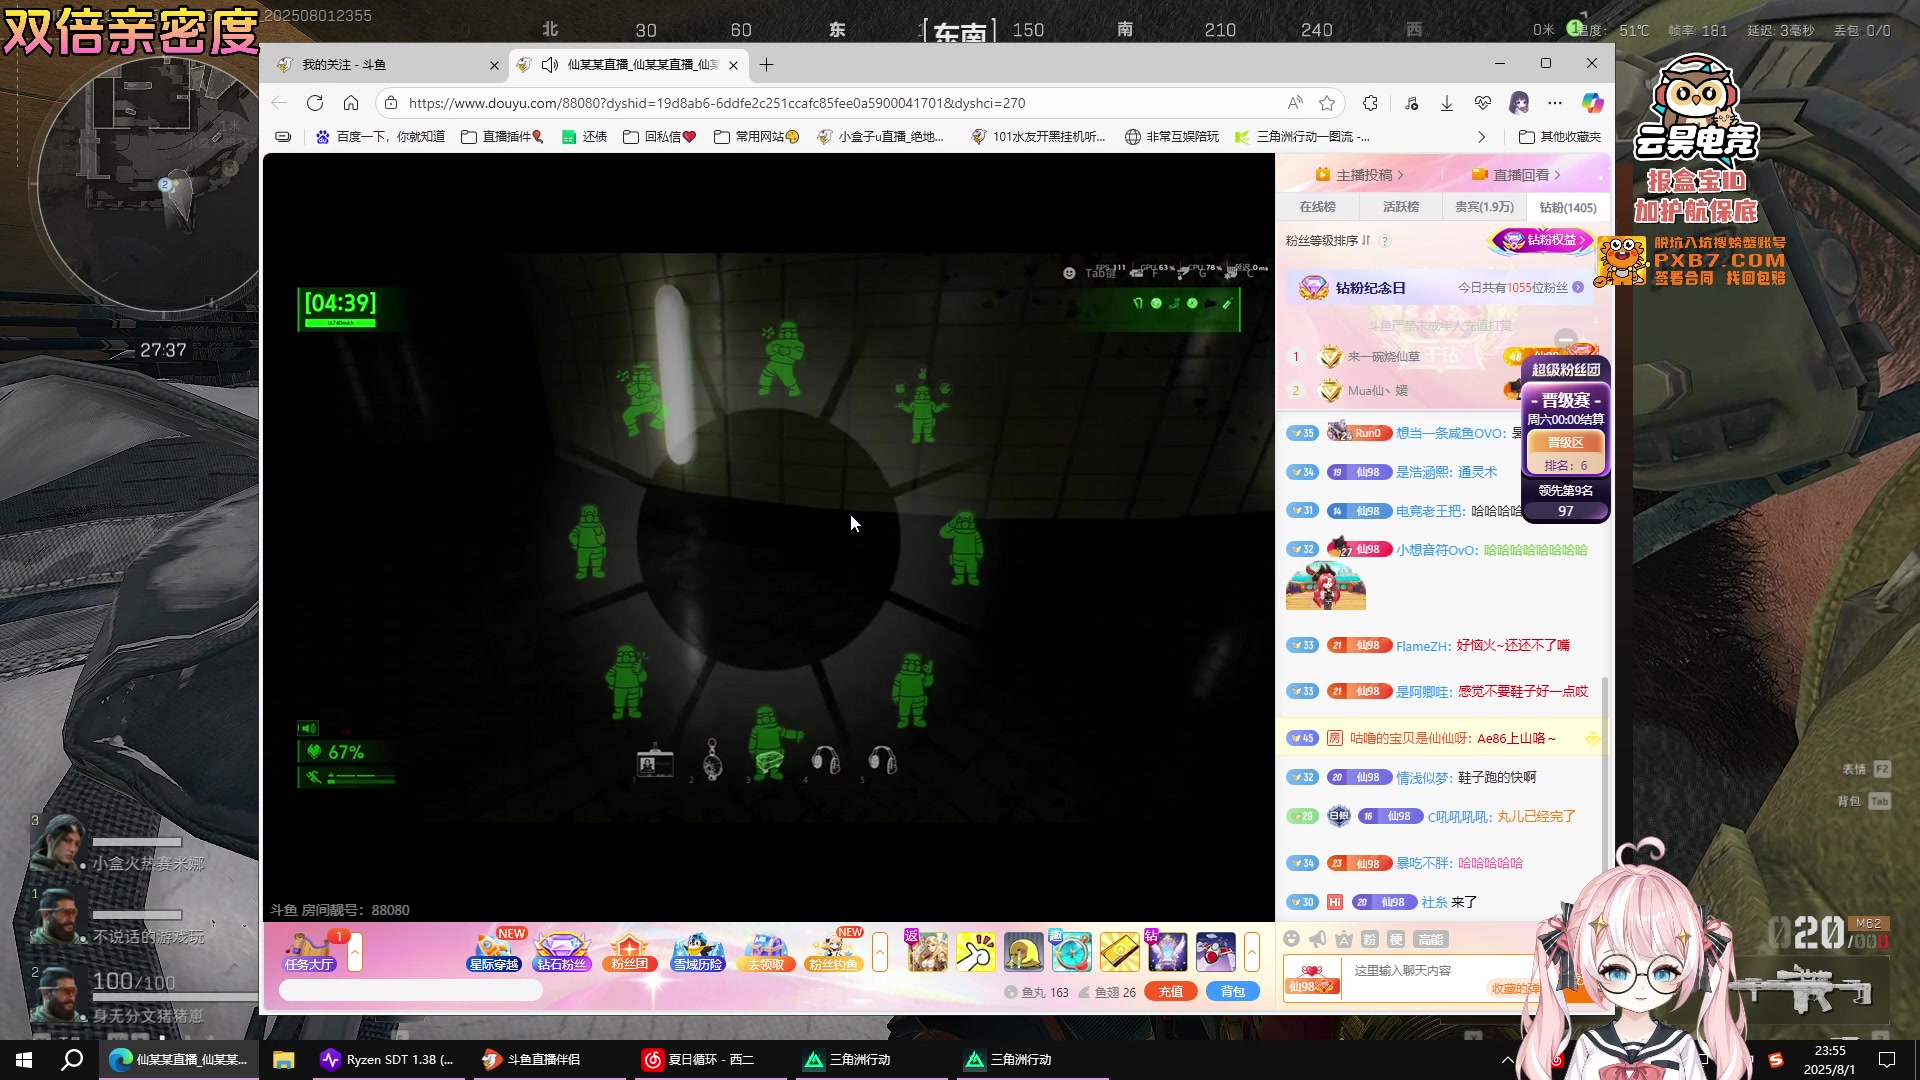Expand activity list arrow beside 粉丝钓鱼
Image resolution: width=1920 pixels, height=1080 pixels.
(x=880, y=952)
